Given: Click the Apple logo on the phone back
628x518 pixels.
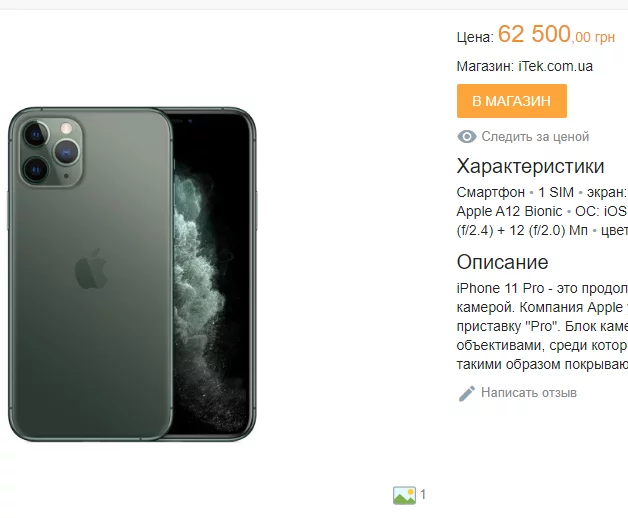Looking at the screenshot, I should tap(91, 269).
